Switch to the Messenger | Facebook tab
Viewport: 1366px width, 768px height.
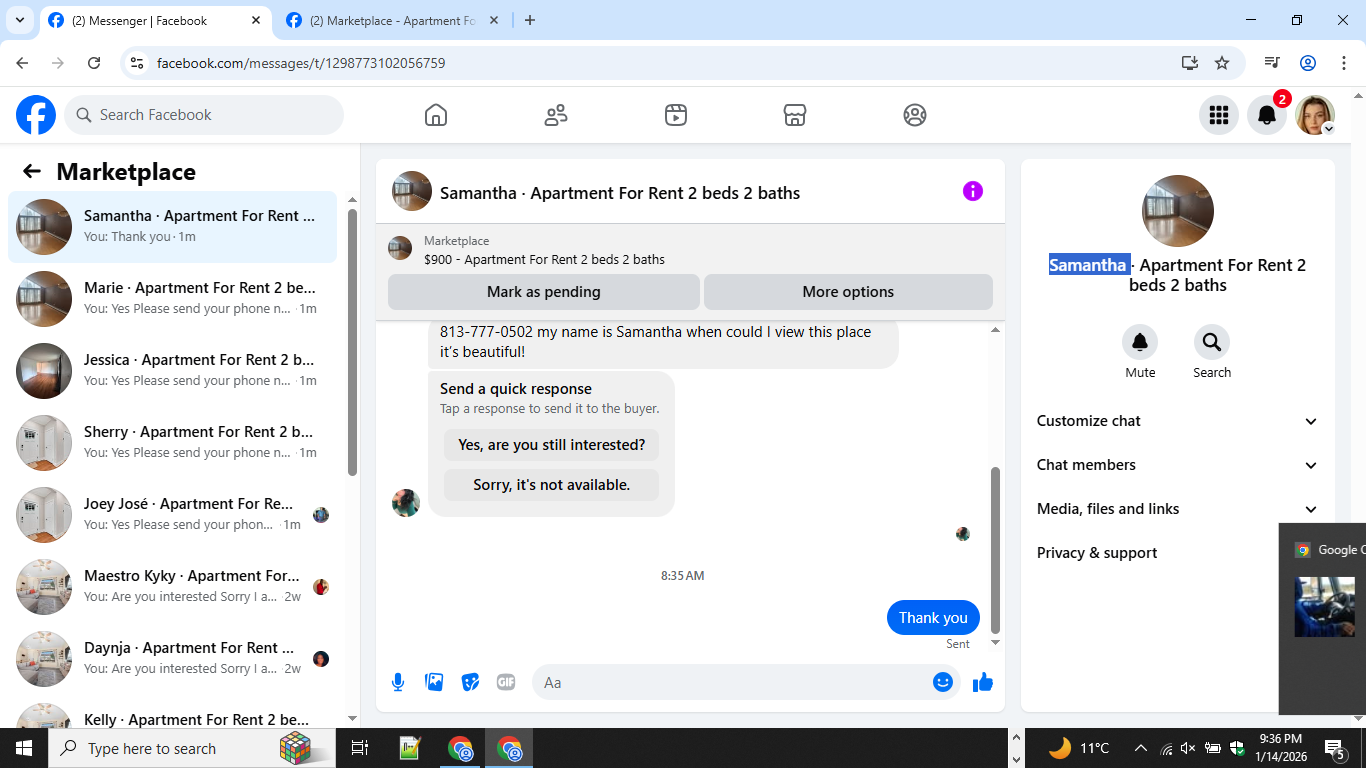point(155,20)
